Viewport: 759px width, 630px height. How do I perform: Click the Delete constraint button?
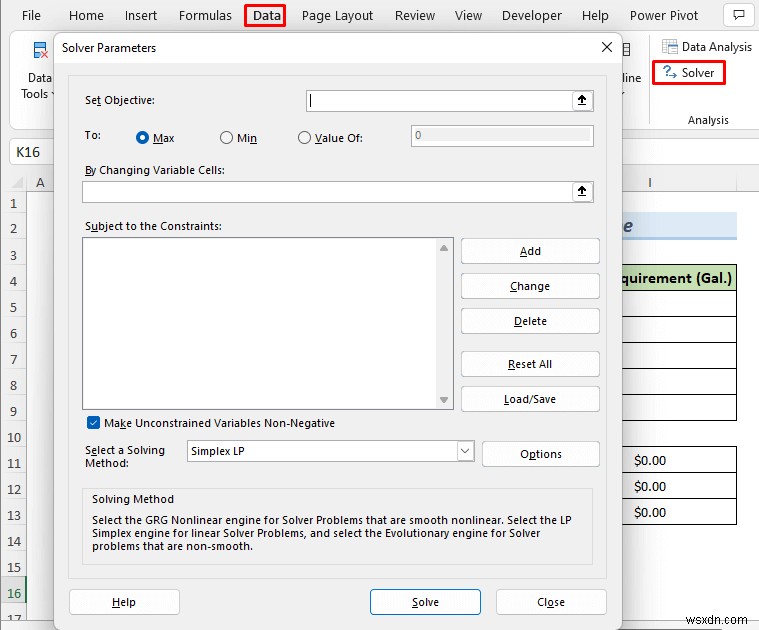pos(530,321)
